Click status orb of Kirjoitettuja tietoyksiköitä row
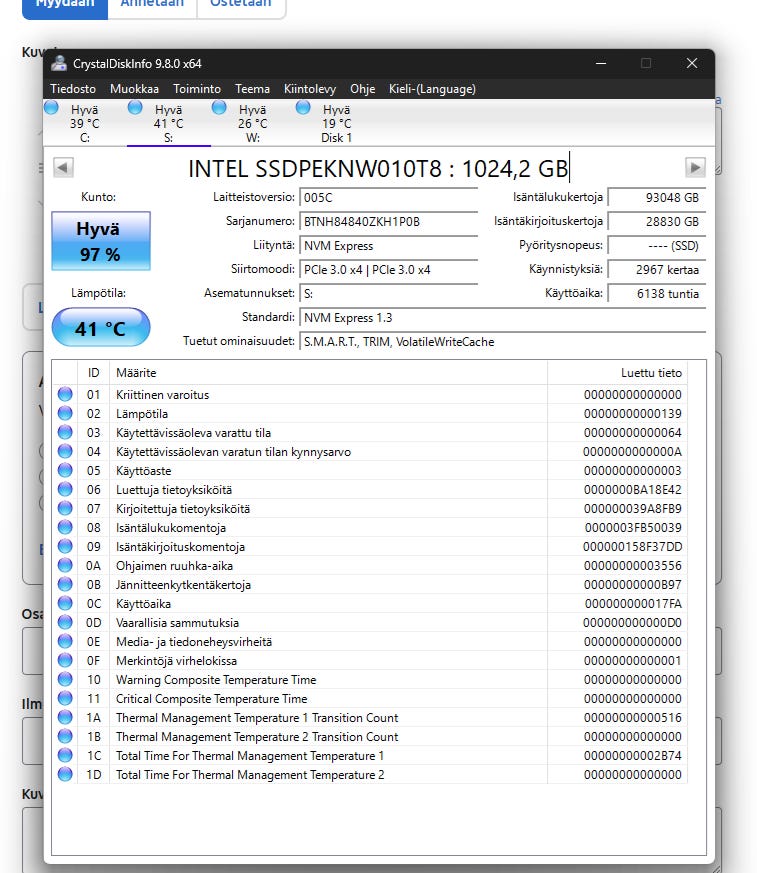This screenshot has width=757, height=873. tap(65, 508)
